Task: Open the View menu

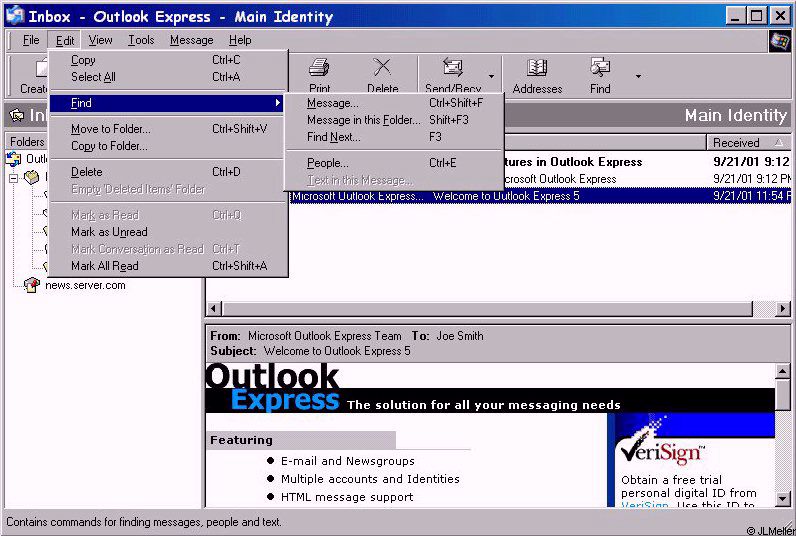Action: [101, 40]
